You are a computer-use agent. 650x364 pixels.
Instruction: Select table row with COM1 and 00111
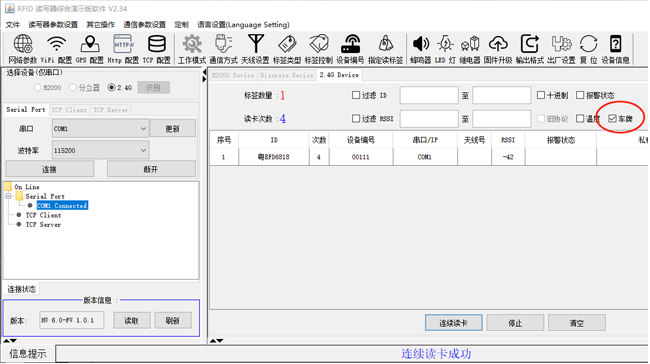point(429,157)
